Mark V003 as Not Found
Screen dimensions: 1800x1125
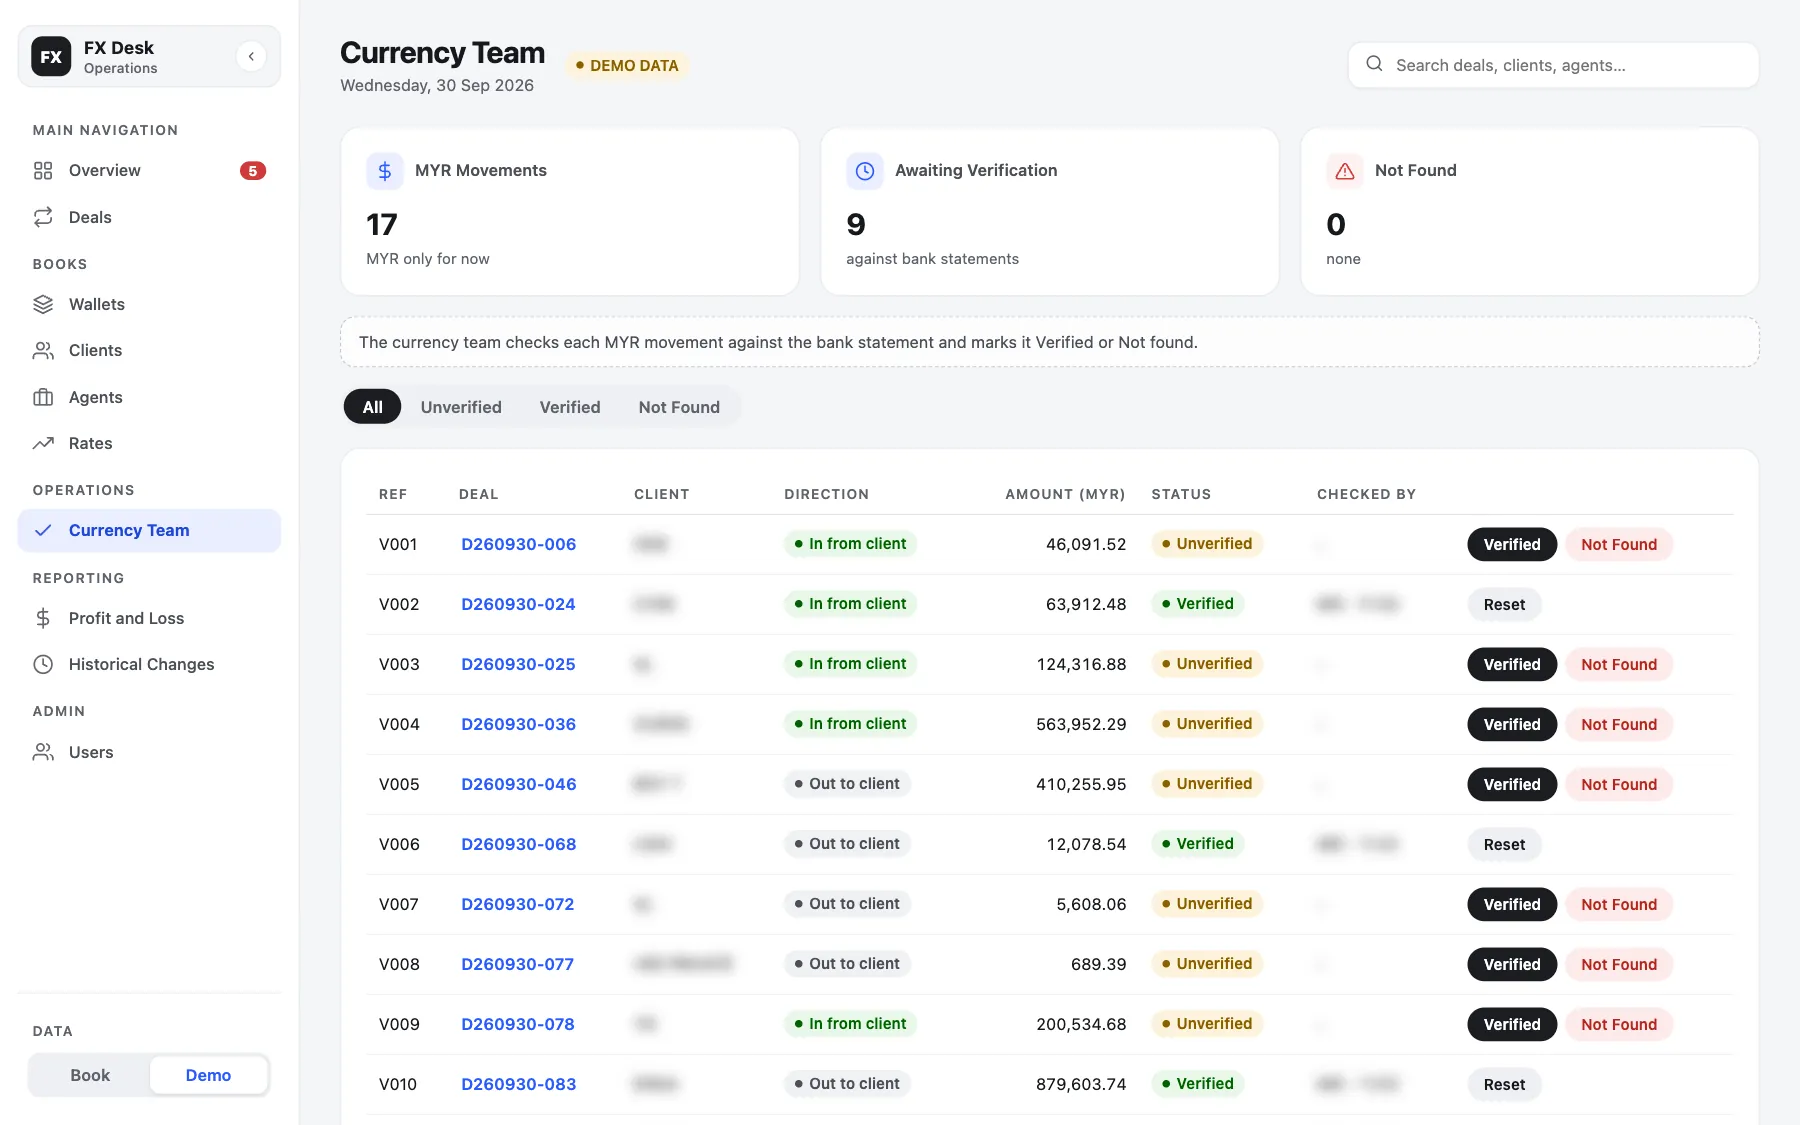click(x=1619, y=664)
